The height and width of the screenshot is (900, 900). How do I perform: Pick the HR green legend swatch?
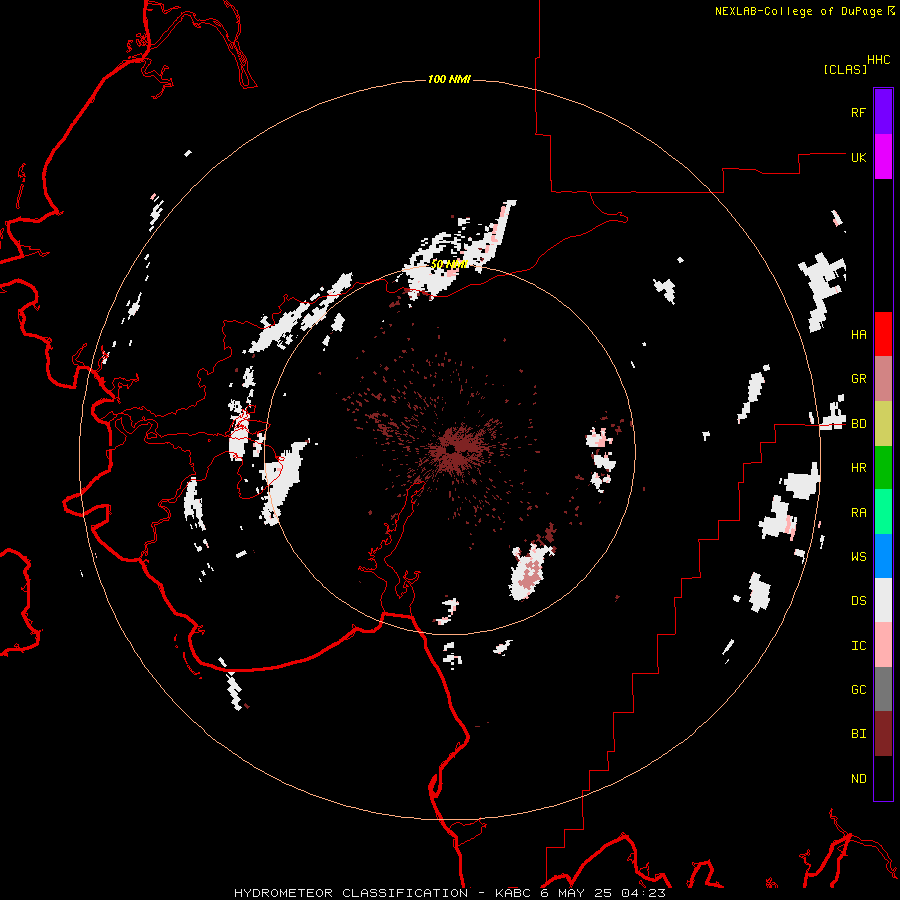(x=883, y=468)
